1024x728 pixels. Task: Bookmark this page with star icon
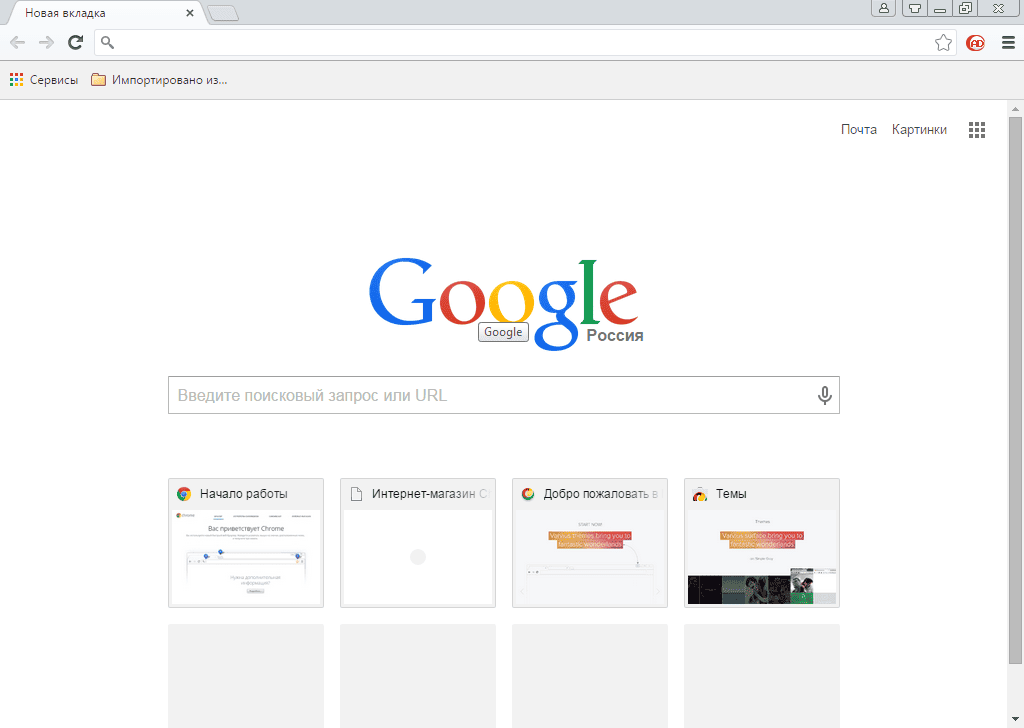[x=943, y=42]
